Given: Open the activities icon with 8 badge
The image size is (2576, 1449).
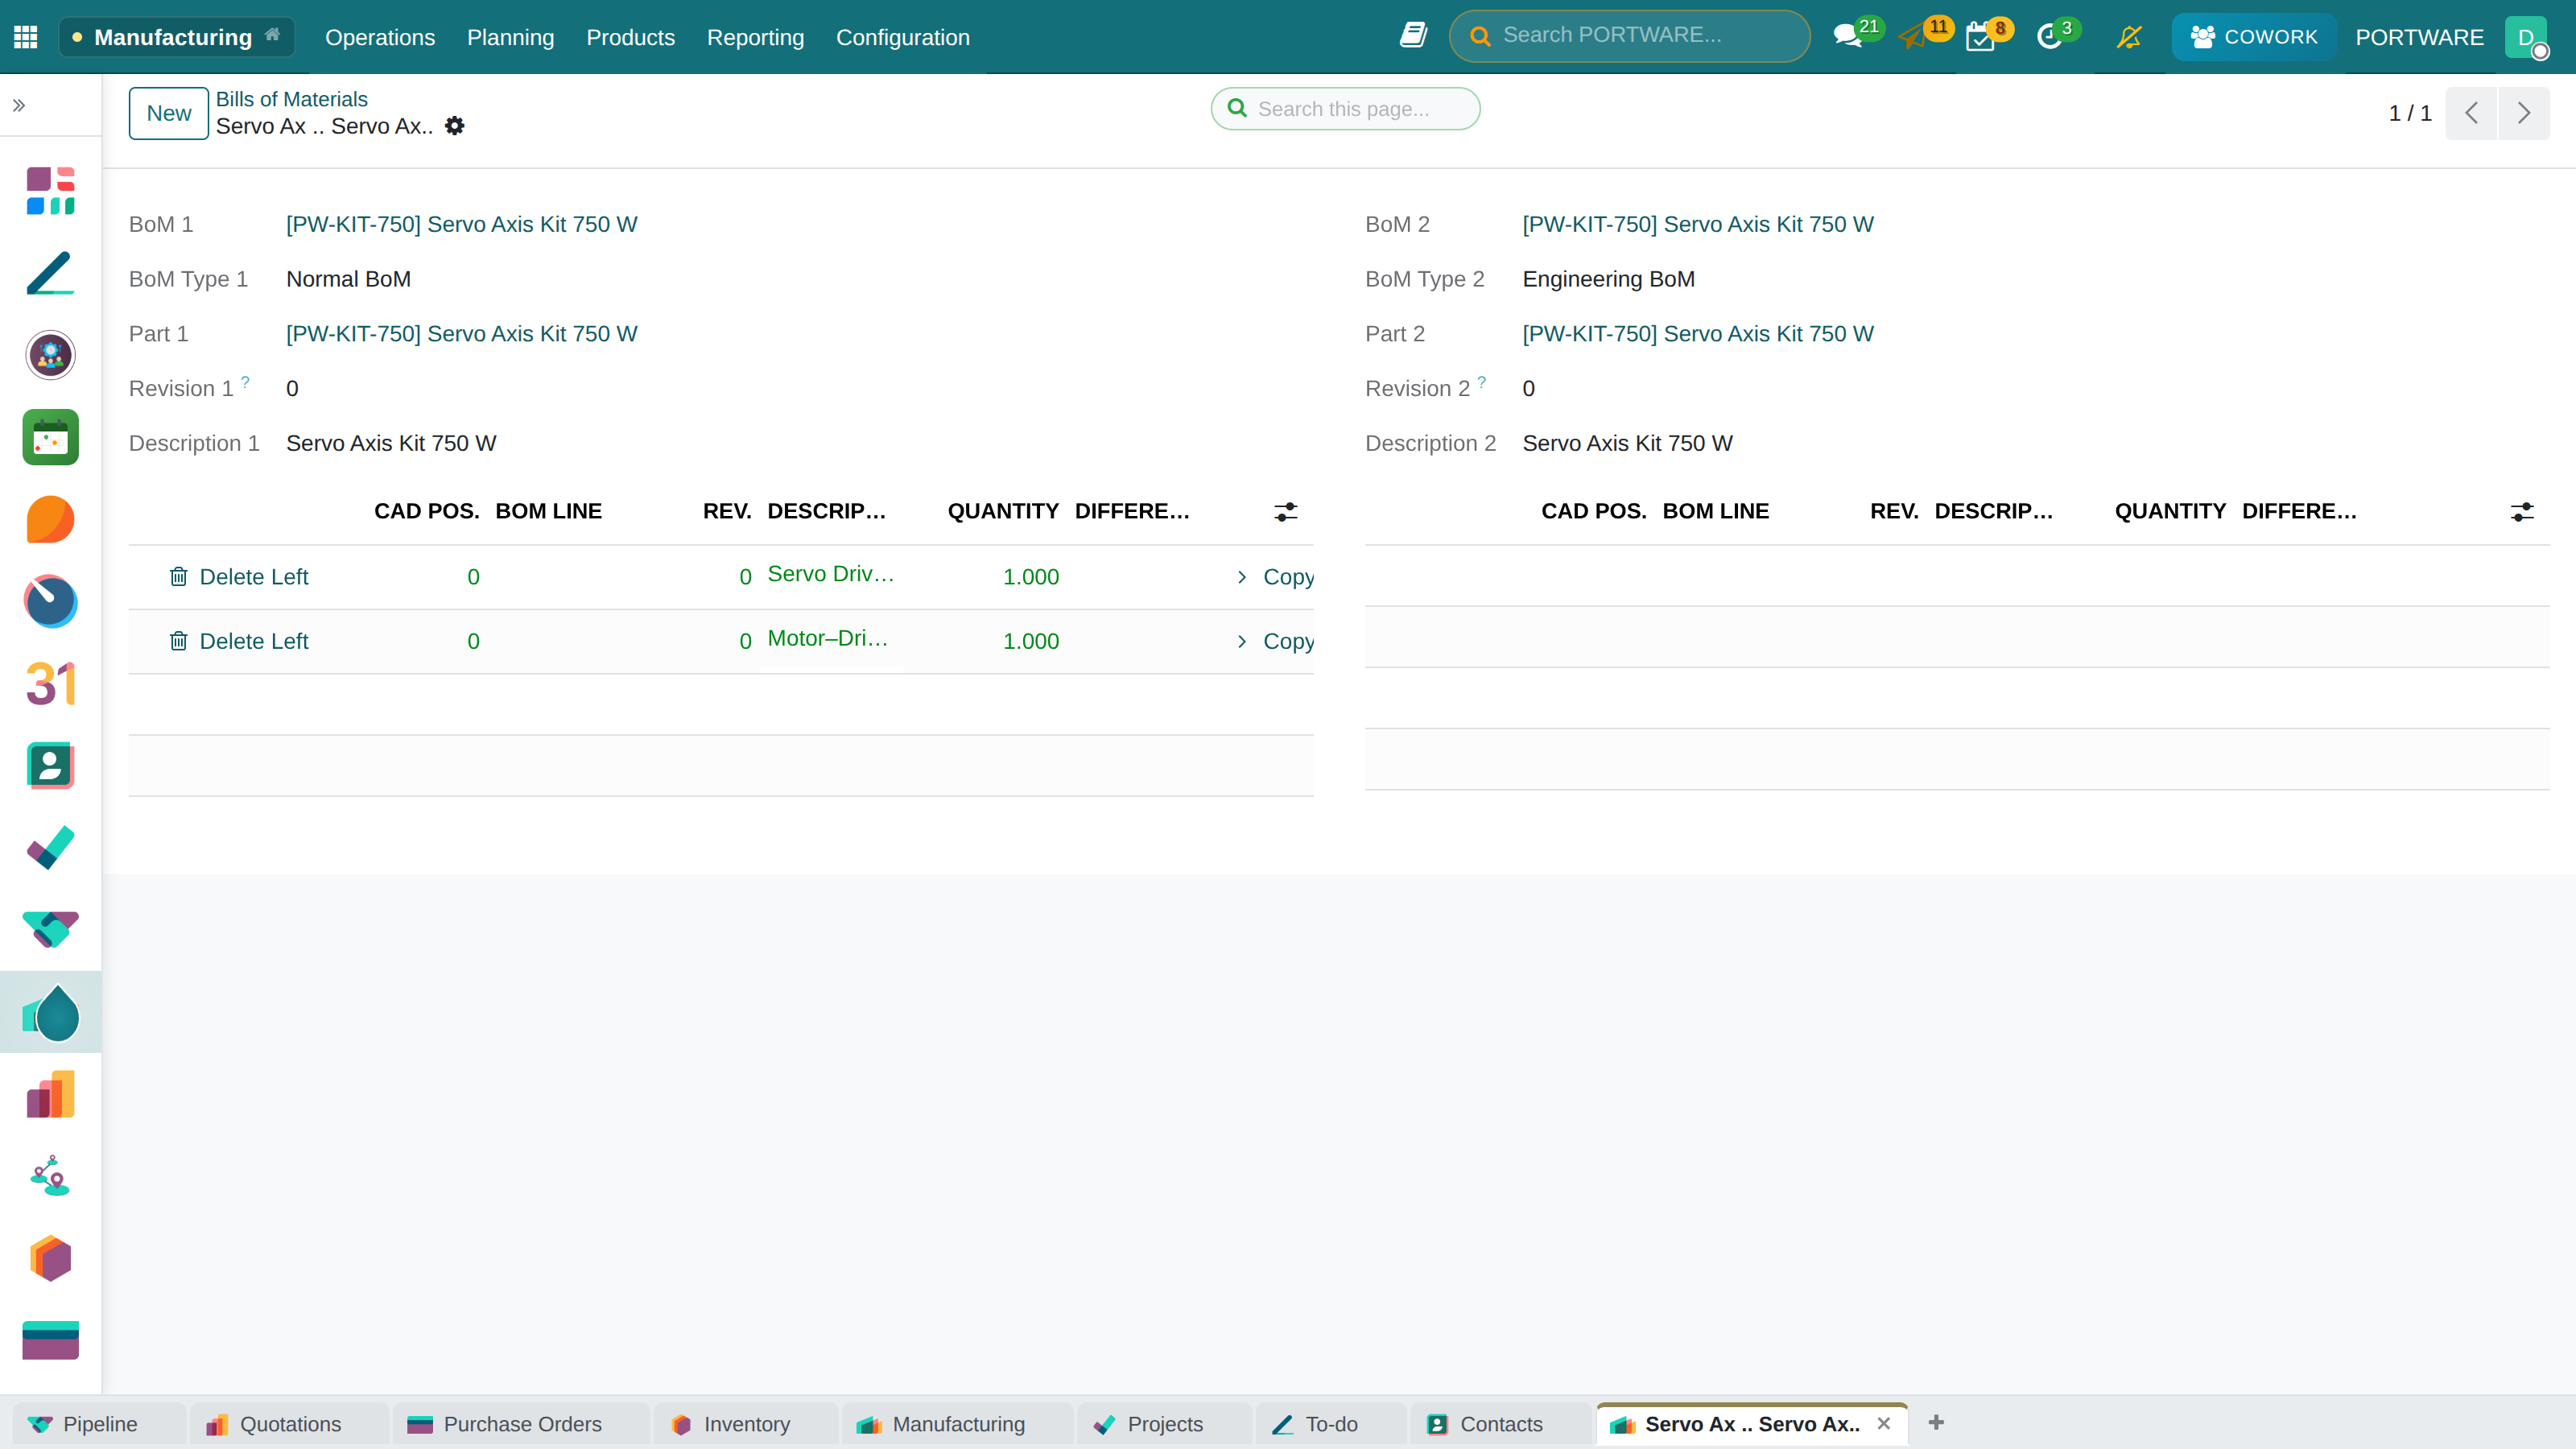Looking at the screenshot, I should 1980,37.
